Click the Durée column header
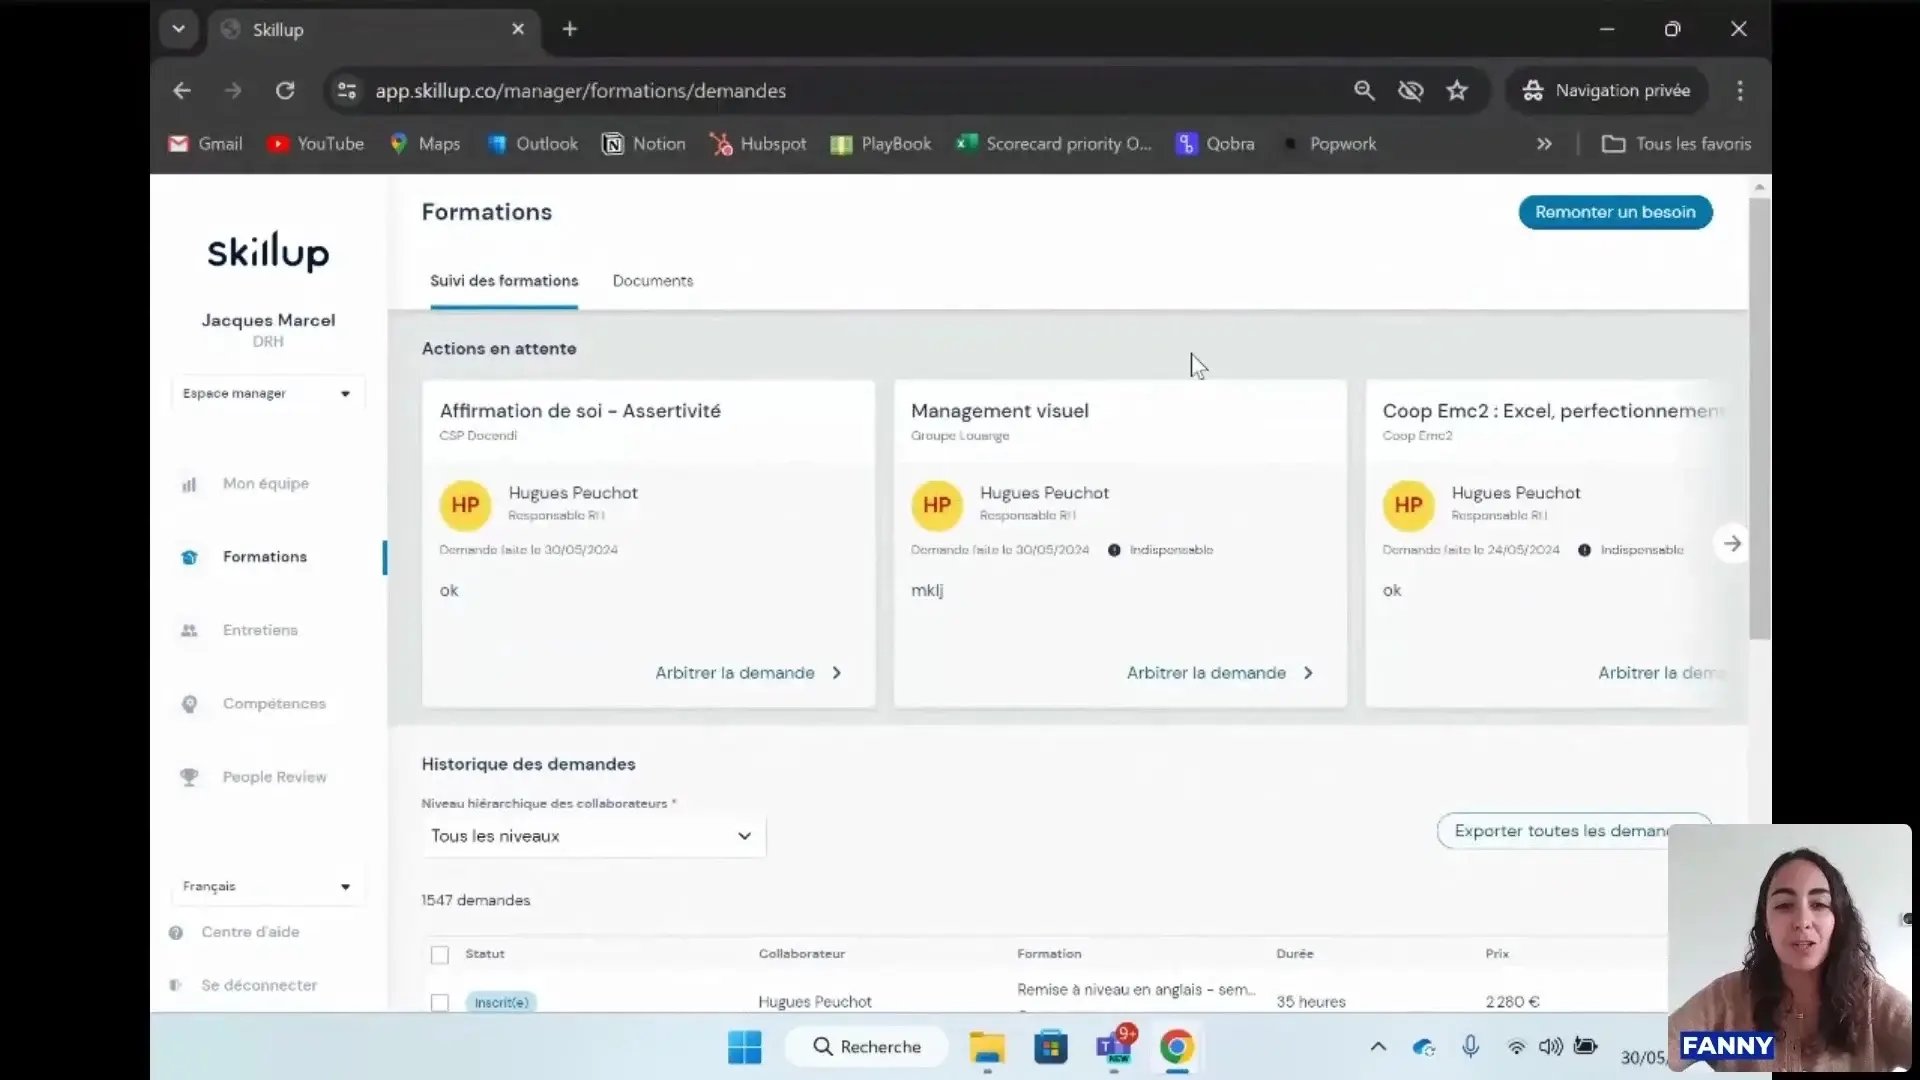Viewport: 1920px width, 1080px height. (1295, 954)
